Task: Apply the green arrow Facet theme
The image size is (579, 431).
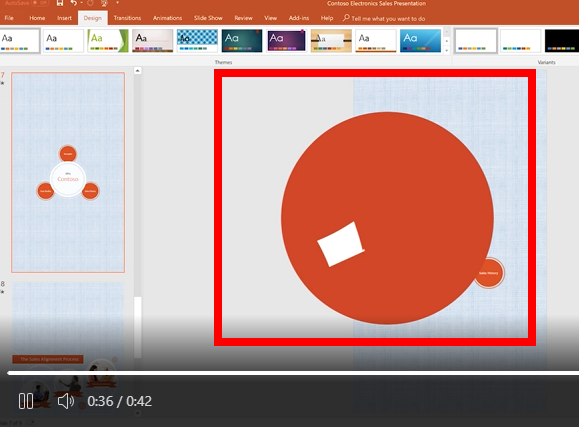Action: coord(108,41)
